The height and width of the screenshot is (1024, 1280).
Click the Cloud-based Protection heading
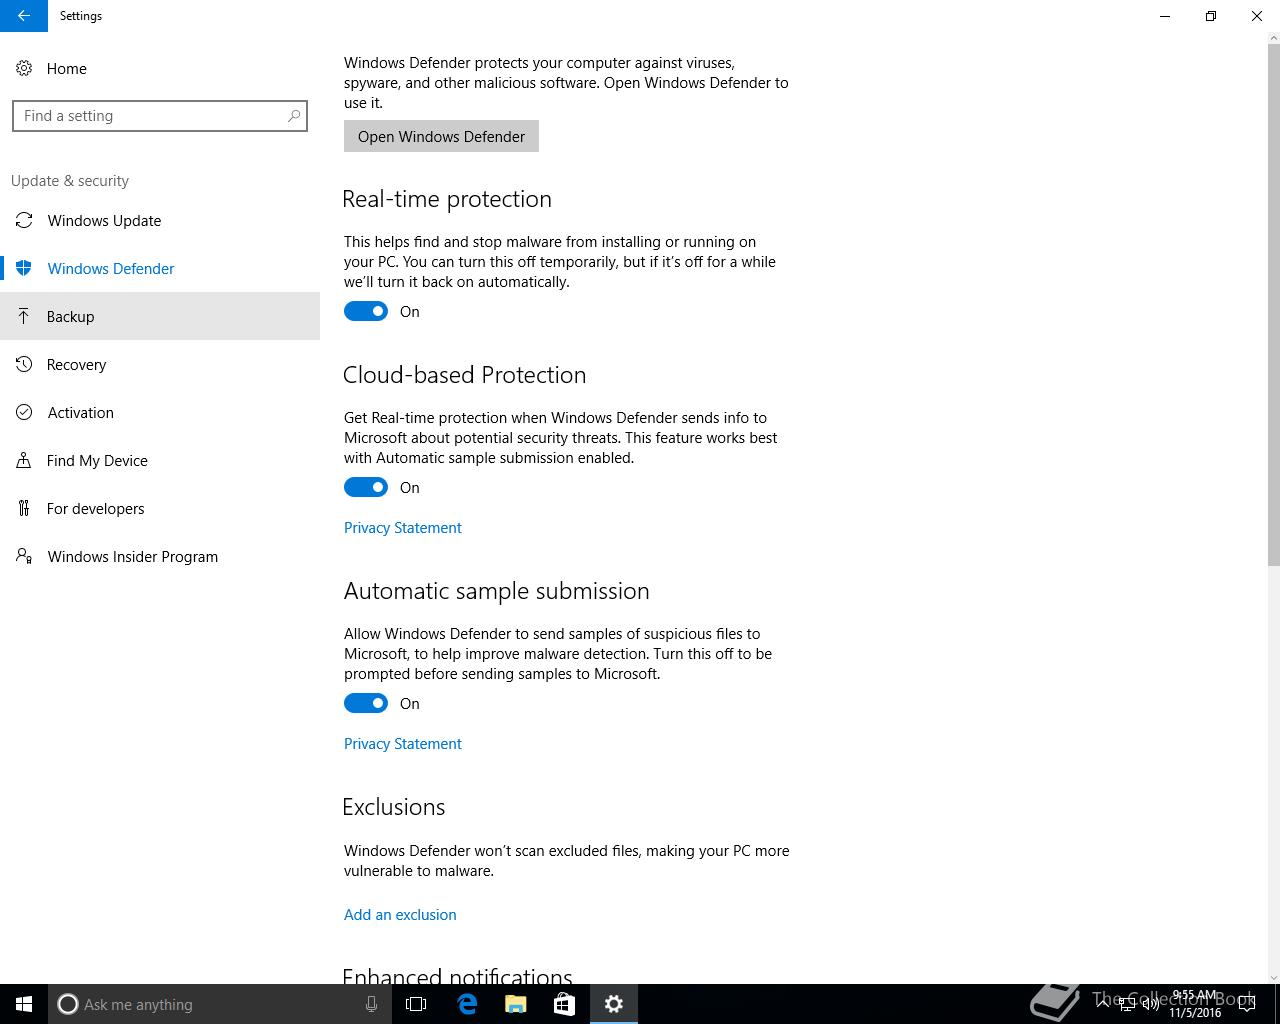pos(465,375)
